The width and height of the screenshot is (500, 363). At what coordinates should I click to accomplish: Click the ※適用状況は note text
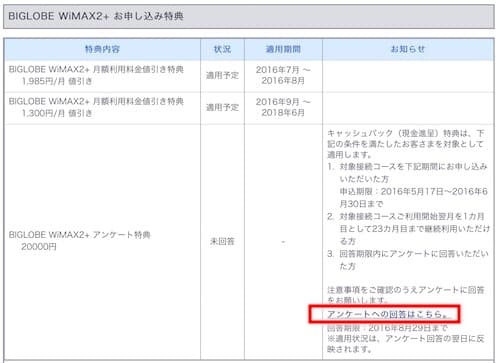[x=406, y=344]
